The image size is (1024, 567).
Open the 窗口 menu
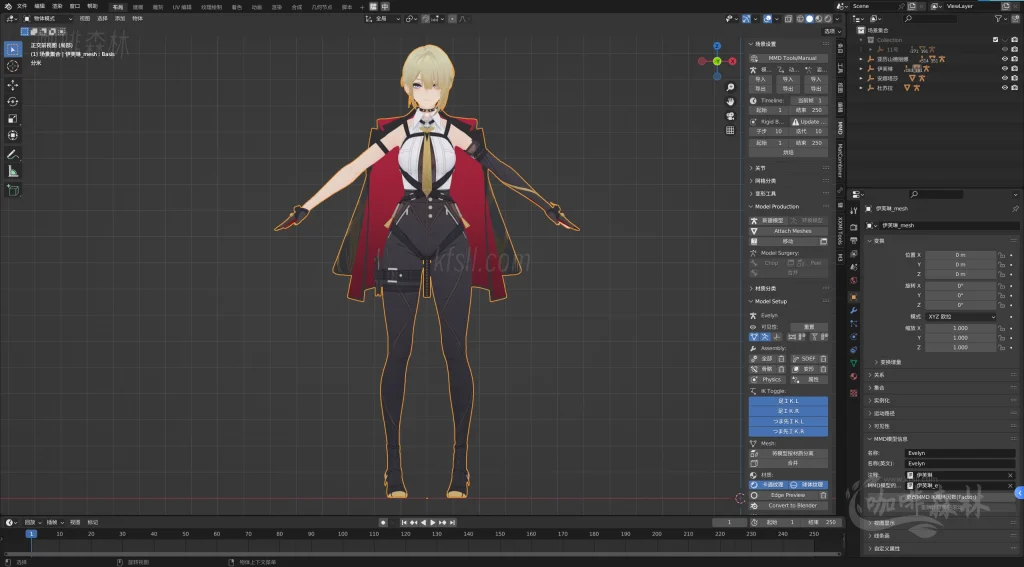tap(74, 6)
